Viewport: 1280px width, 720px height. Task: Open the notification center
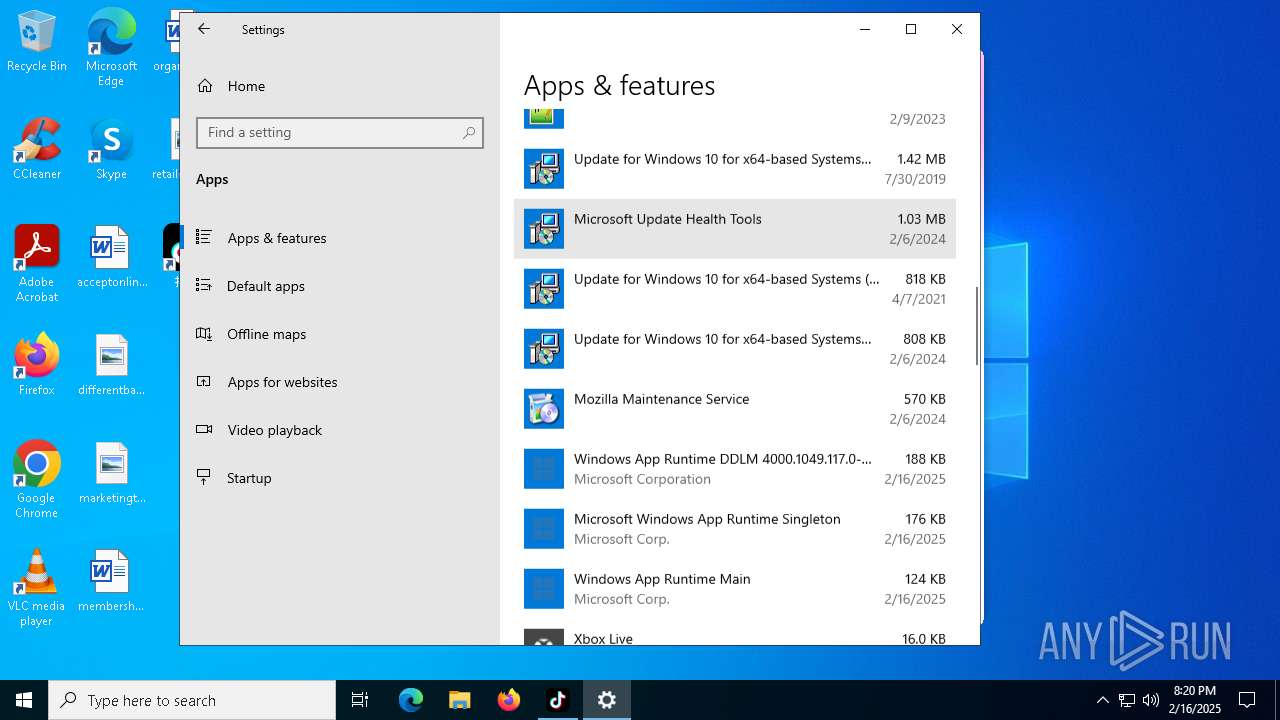click(x=1247, y=700)
